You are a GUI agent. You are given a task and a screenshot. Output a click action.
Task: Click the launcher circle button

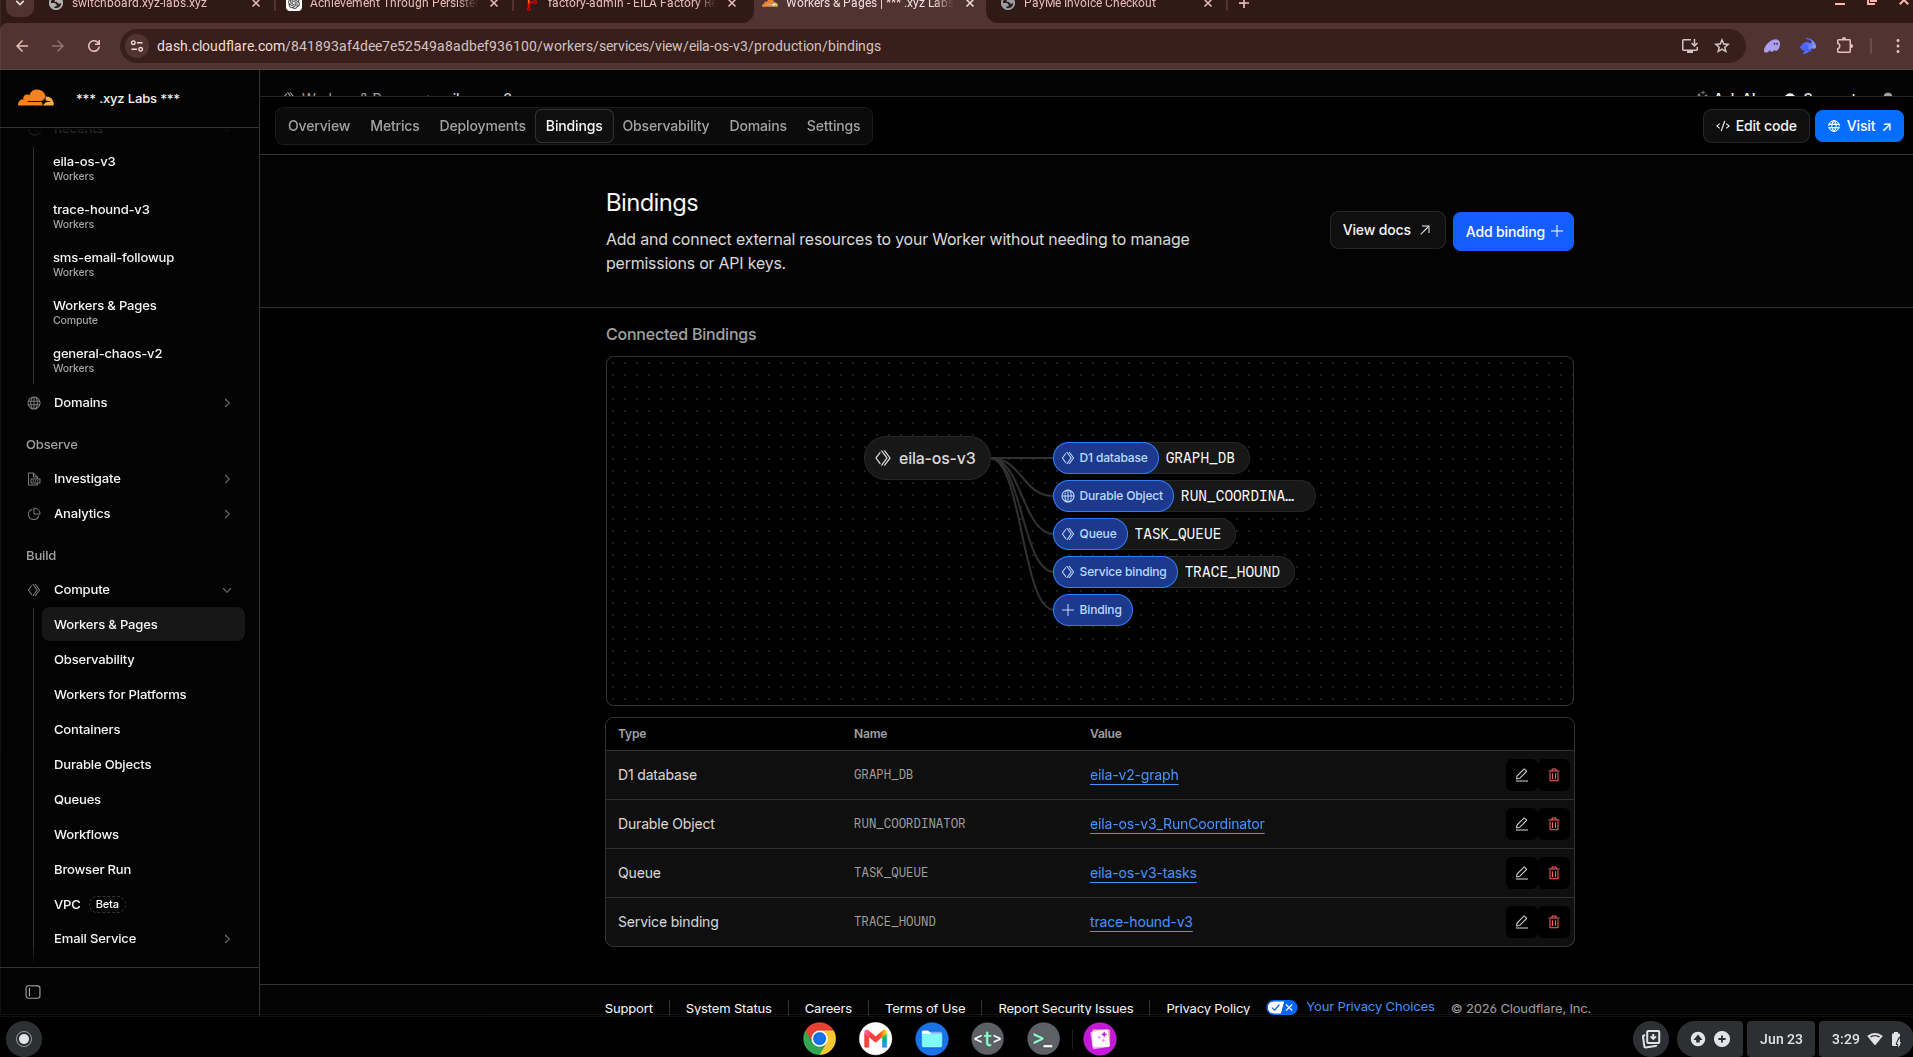(x=24, y=1039)
